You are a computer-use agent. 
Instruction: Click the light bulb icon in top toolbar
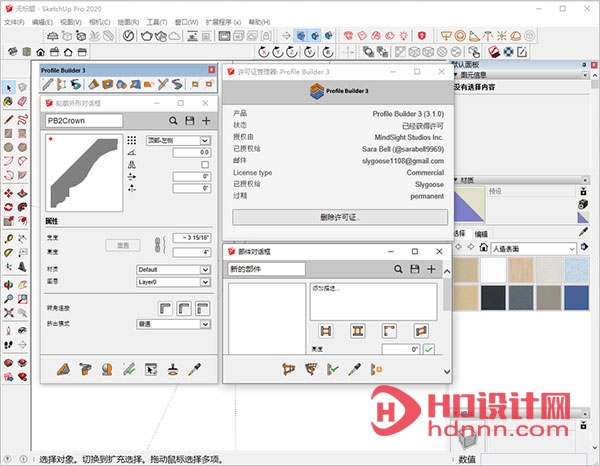(404, 36)
